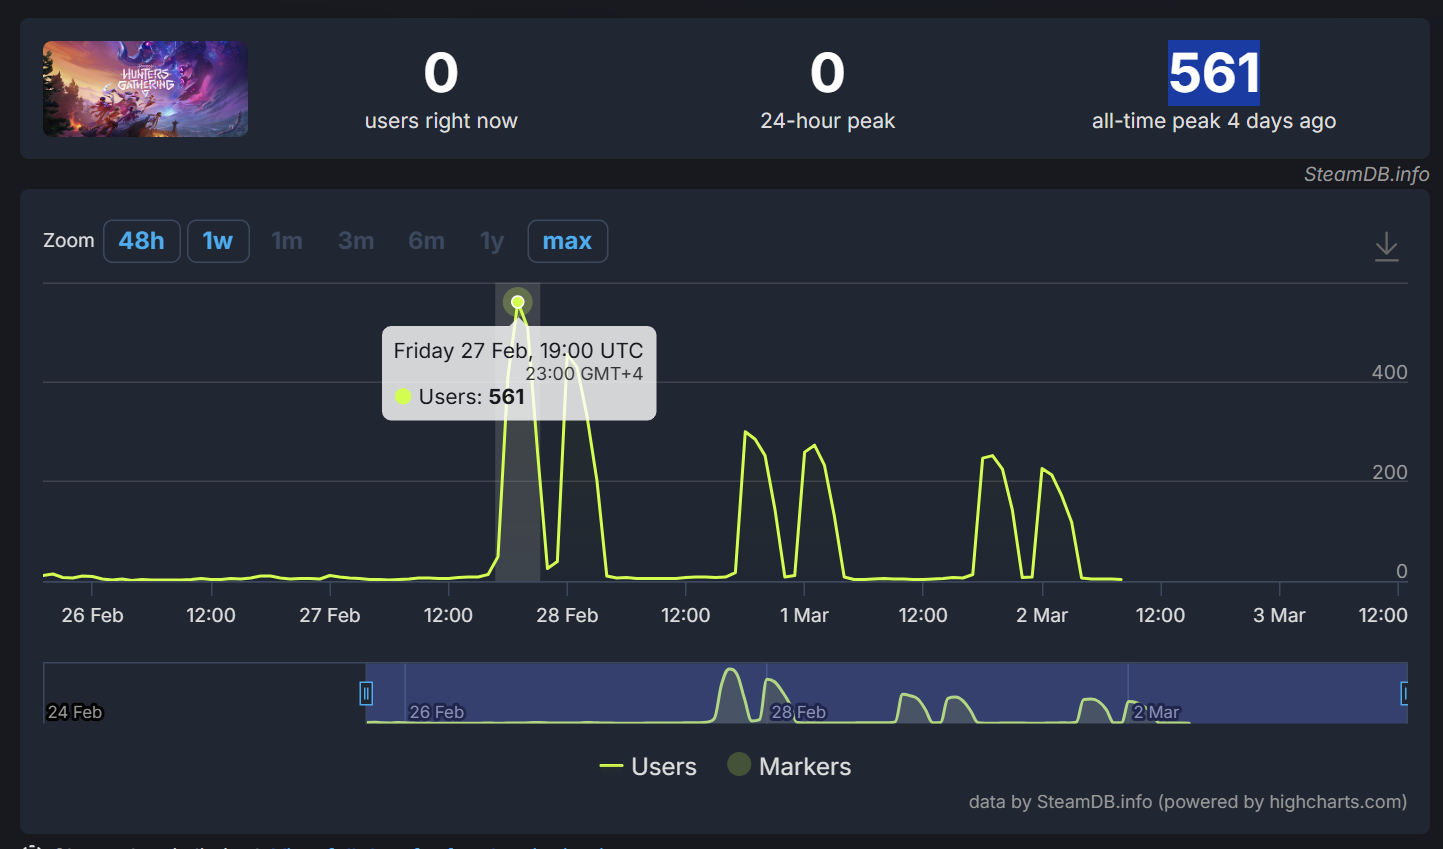
Task: Select the 6m zoom option
Action: tap(426, 241)
